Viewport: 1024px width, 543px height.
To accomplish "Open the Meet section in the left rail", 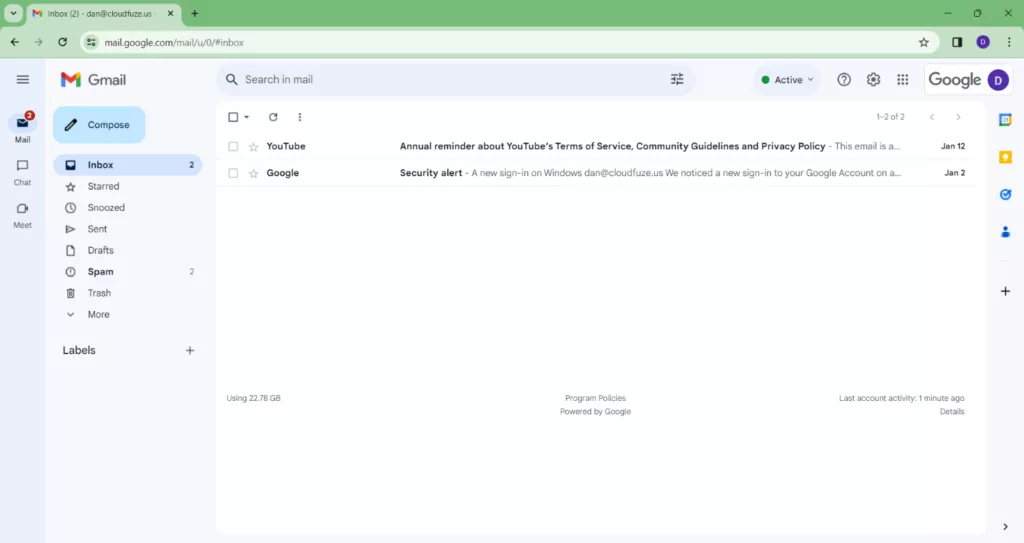I will tap(23, 215).
